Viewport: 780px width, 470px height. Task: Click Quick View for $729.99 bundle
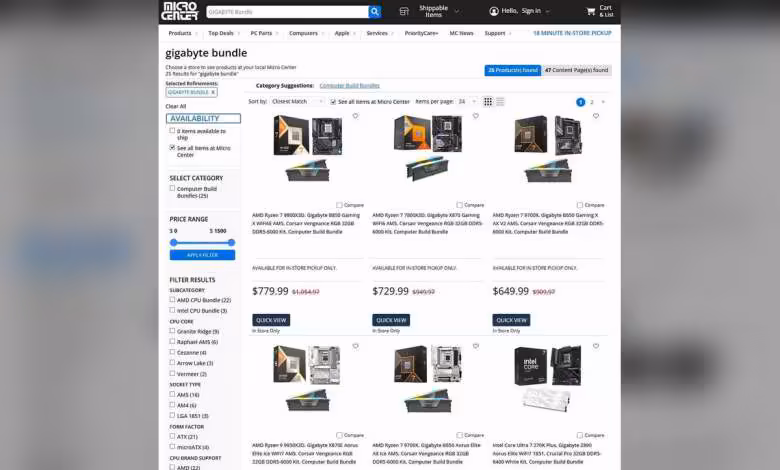point(391,320)
